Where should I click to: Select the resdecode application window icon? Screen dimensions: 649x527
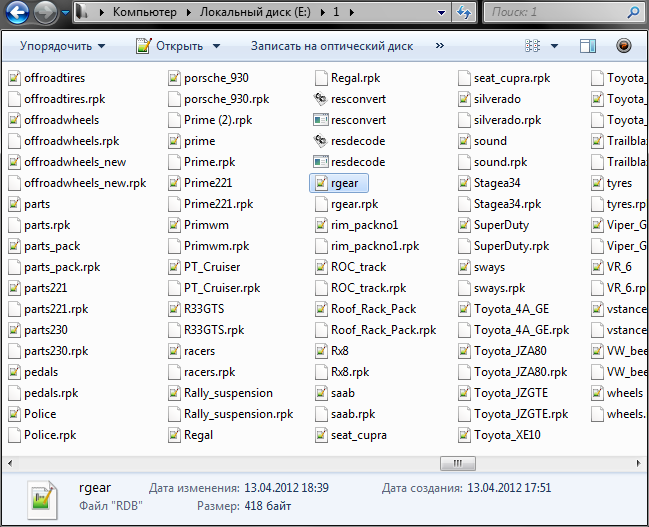[x=321, y=162]
